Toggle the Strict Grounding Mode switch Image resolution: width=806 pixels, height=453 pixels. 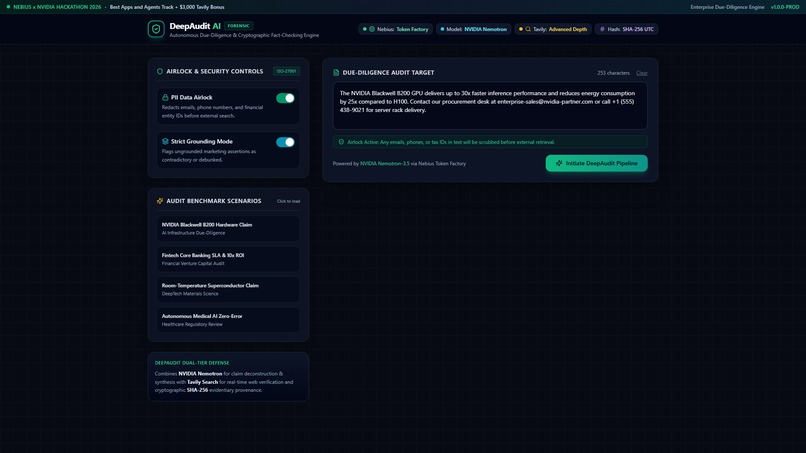285,142
